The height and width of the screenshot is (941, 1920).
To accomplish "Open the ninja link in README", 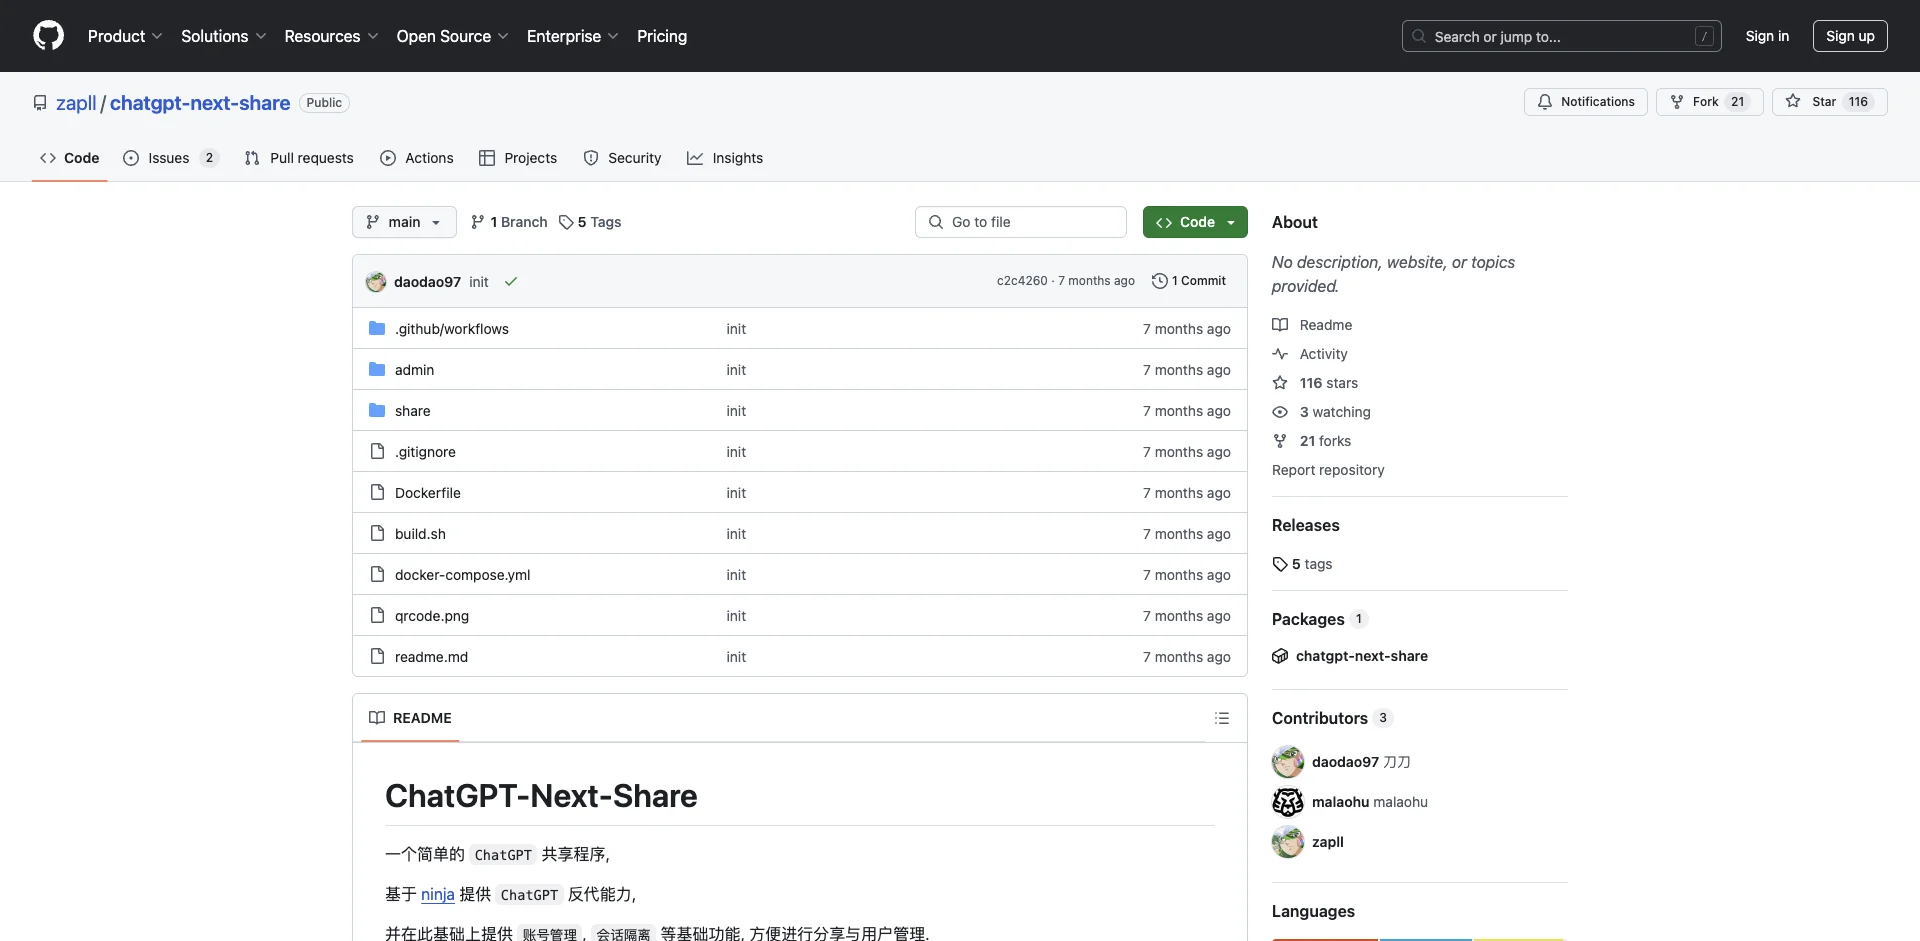I will (x=438, y=894).
